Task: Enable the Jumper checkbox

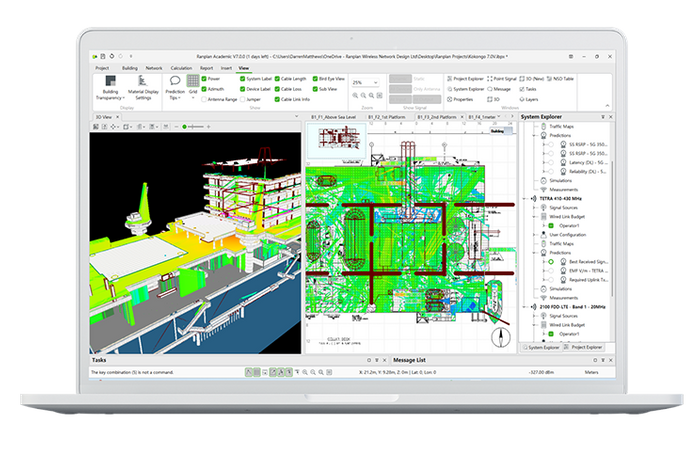Action: (x=242, y=99)
